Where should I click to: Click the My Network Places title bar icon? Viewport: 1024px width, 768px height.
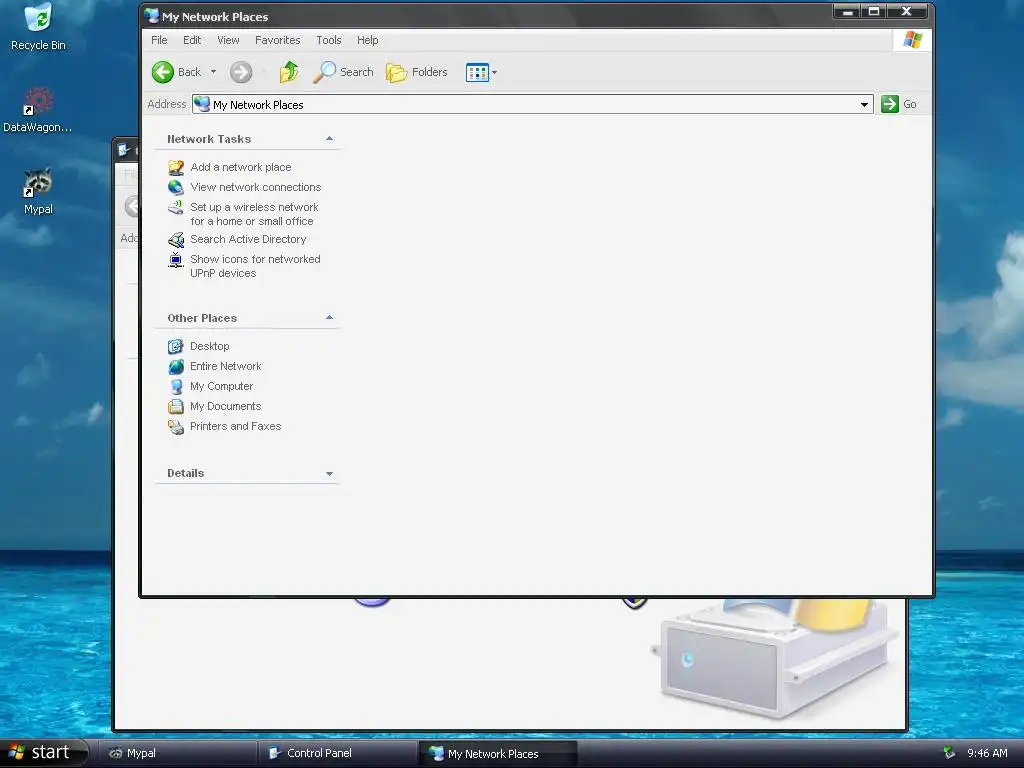(152, 16)
